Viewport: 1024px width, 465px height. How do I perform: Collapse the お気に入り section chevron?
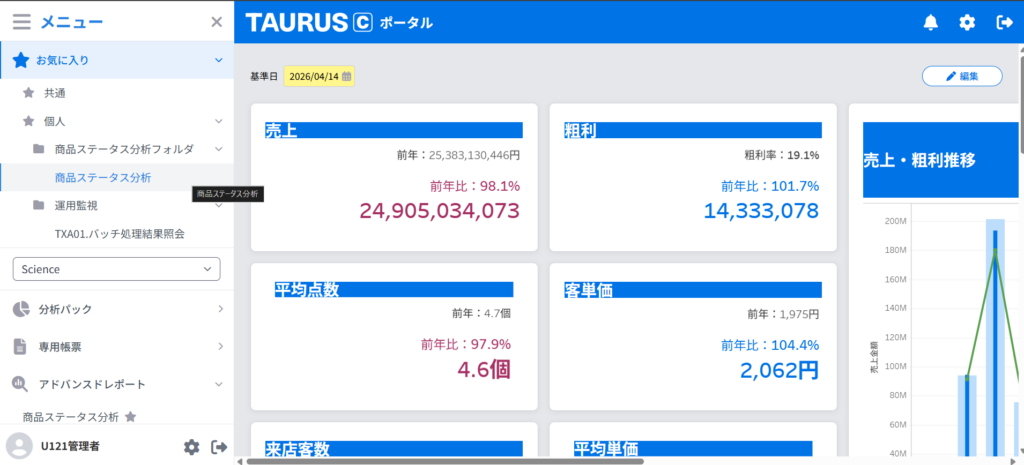pyautogui.click(x=219, y=60)
